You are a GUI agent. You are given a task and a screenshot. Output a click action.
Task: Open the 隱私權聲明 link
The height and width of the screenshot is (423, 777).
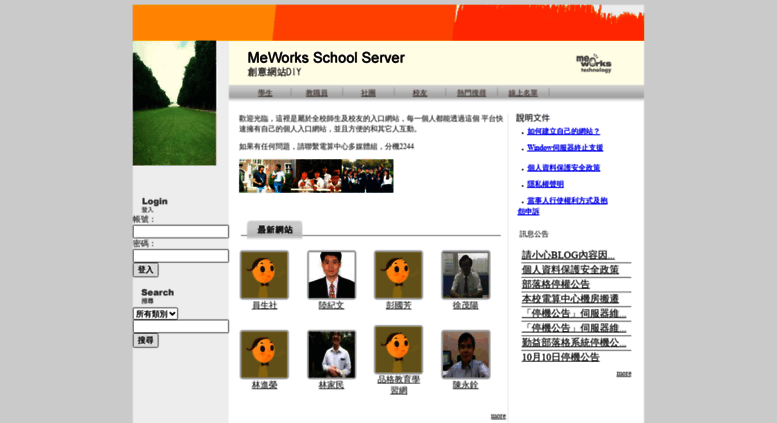click(545, 184)
